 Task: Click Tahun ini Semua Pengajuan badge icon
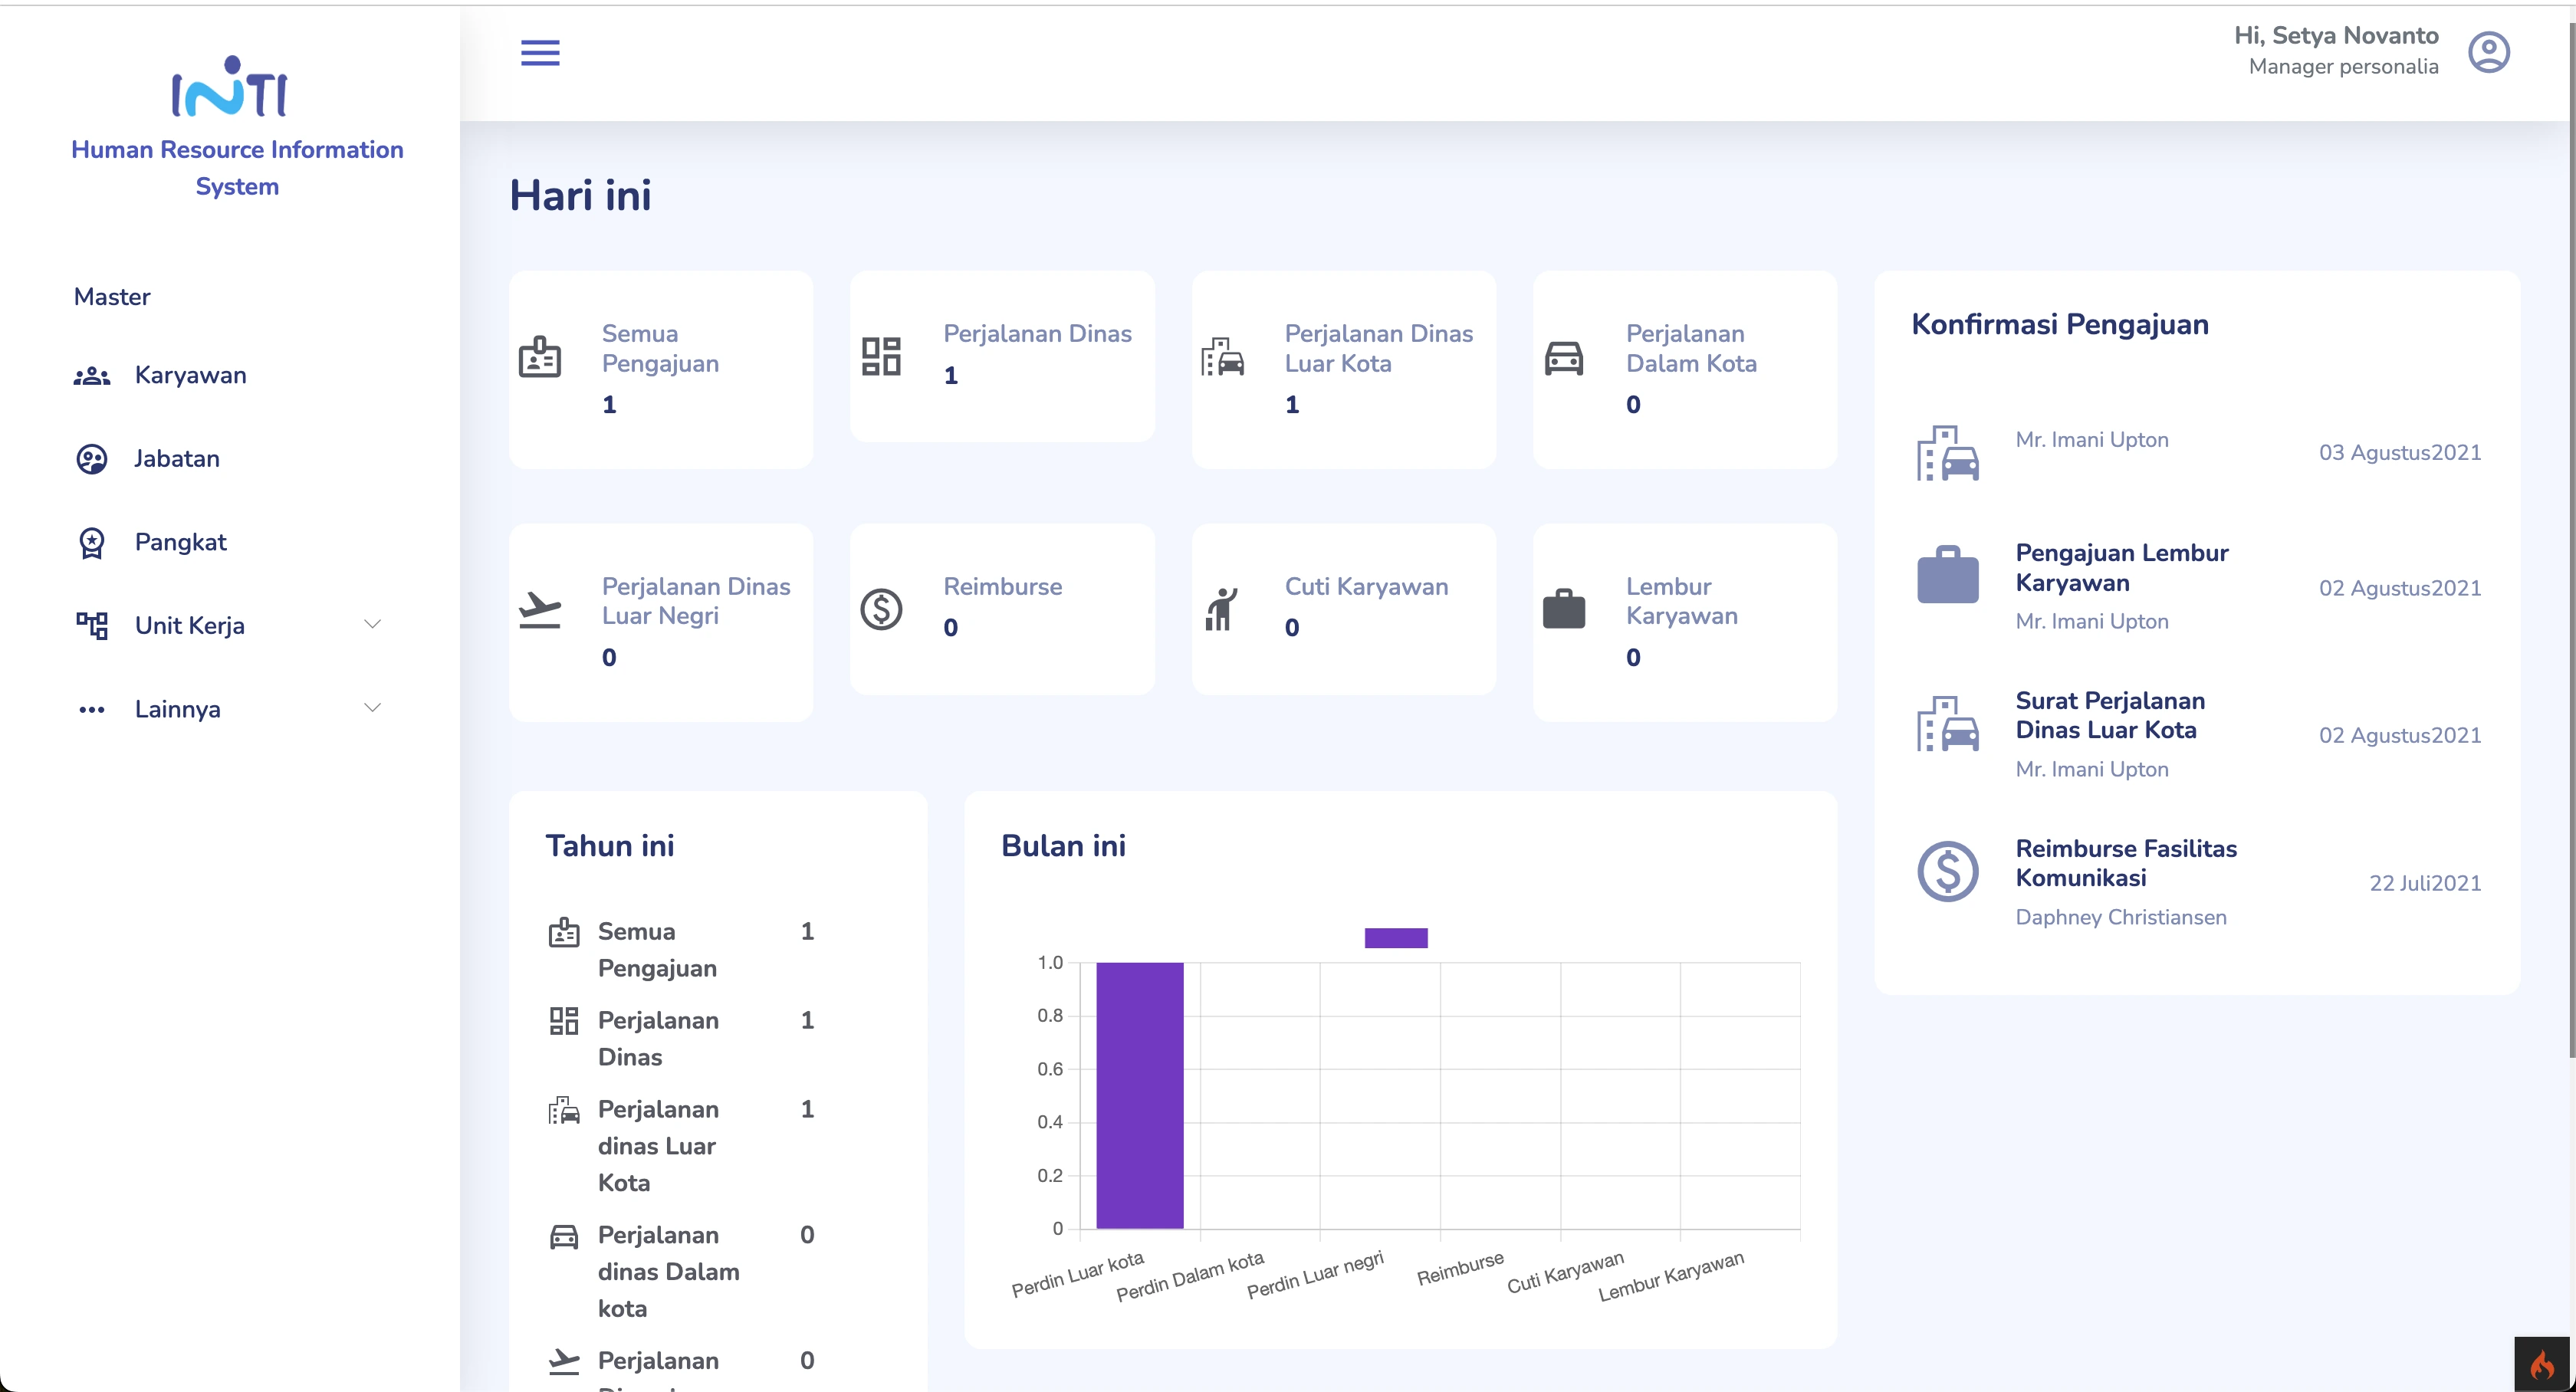click(564, 932)
